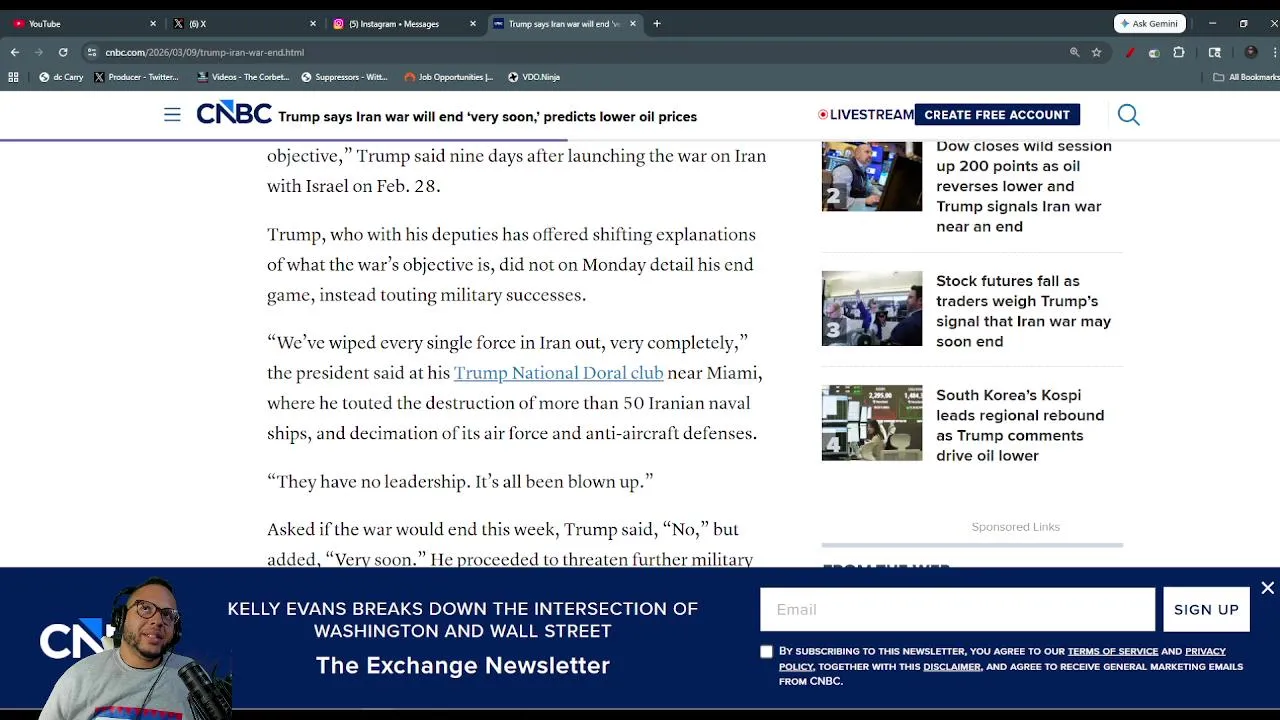Open the Extensions puzzle menu
The height and width of the screenshot is (720, 1280).
pyautogui.click(x=1179, y=52)
